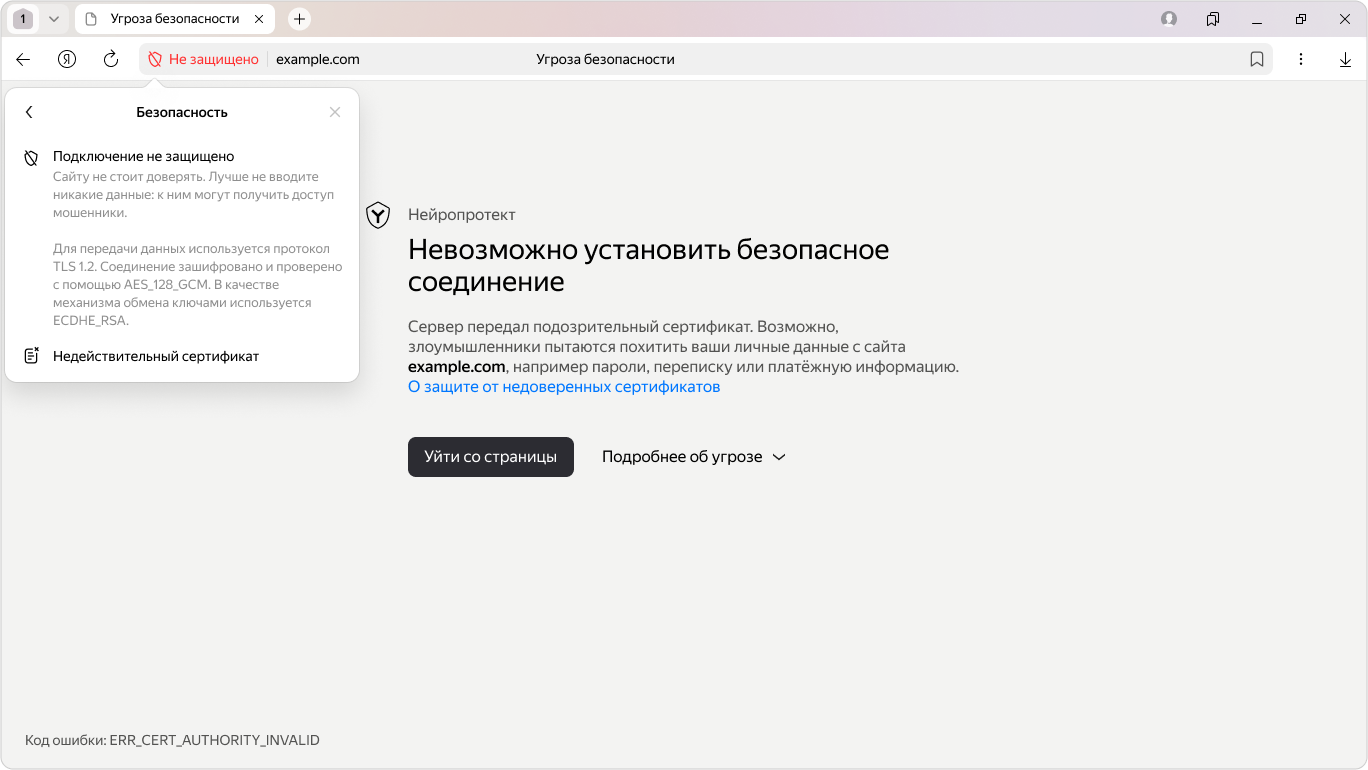1368x770 pixels.
Task: Click the back navigation arrow
Action: pos(23,60)
